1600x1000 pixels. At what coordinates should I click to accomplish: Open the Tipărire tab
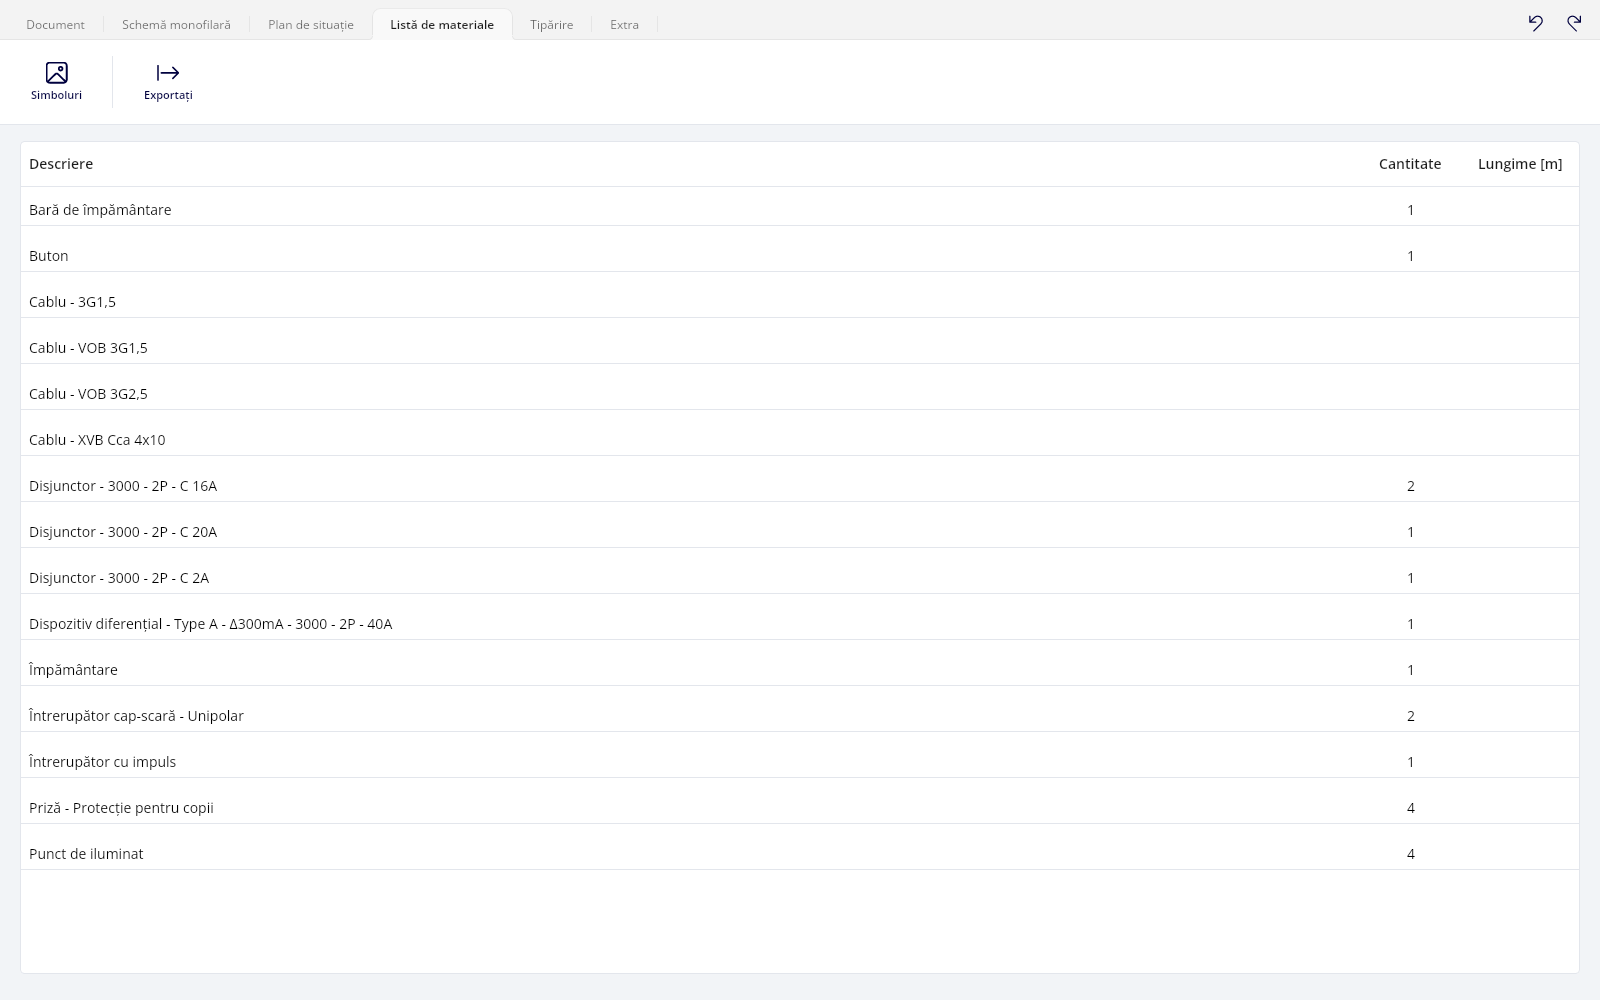pyautogui.click(x=552, y=24)
